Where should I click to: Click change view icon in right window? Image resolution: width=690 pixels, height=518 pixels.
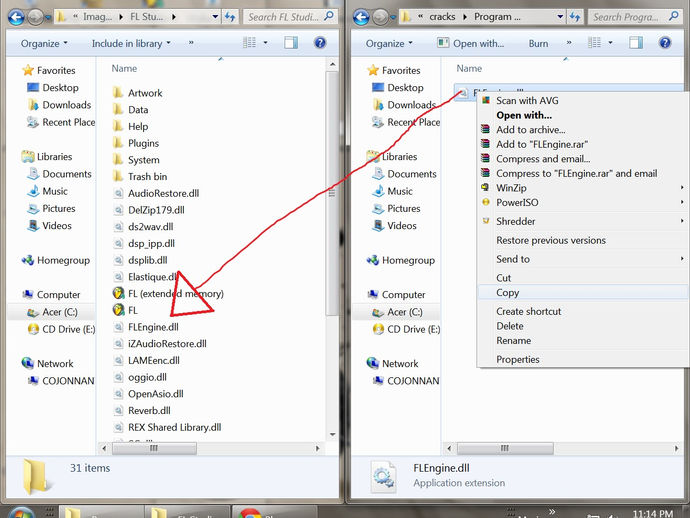coord(595,43)
